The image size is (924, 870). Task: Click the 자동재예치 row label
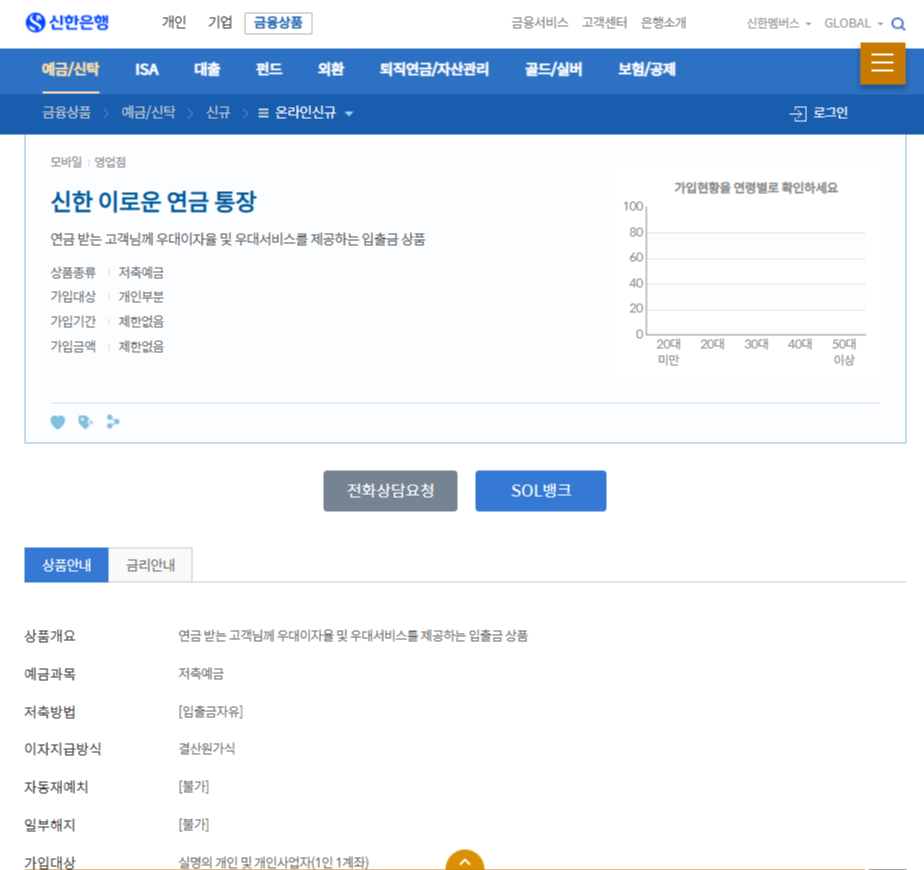[56, 787]
